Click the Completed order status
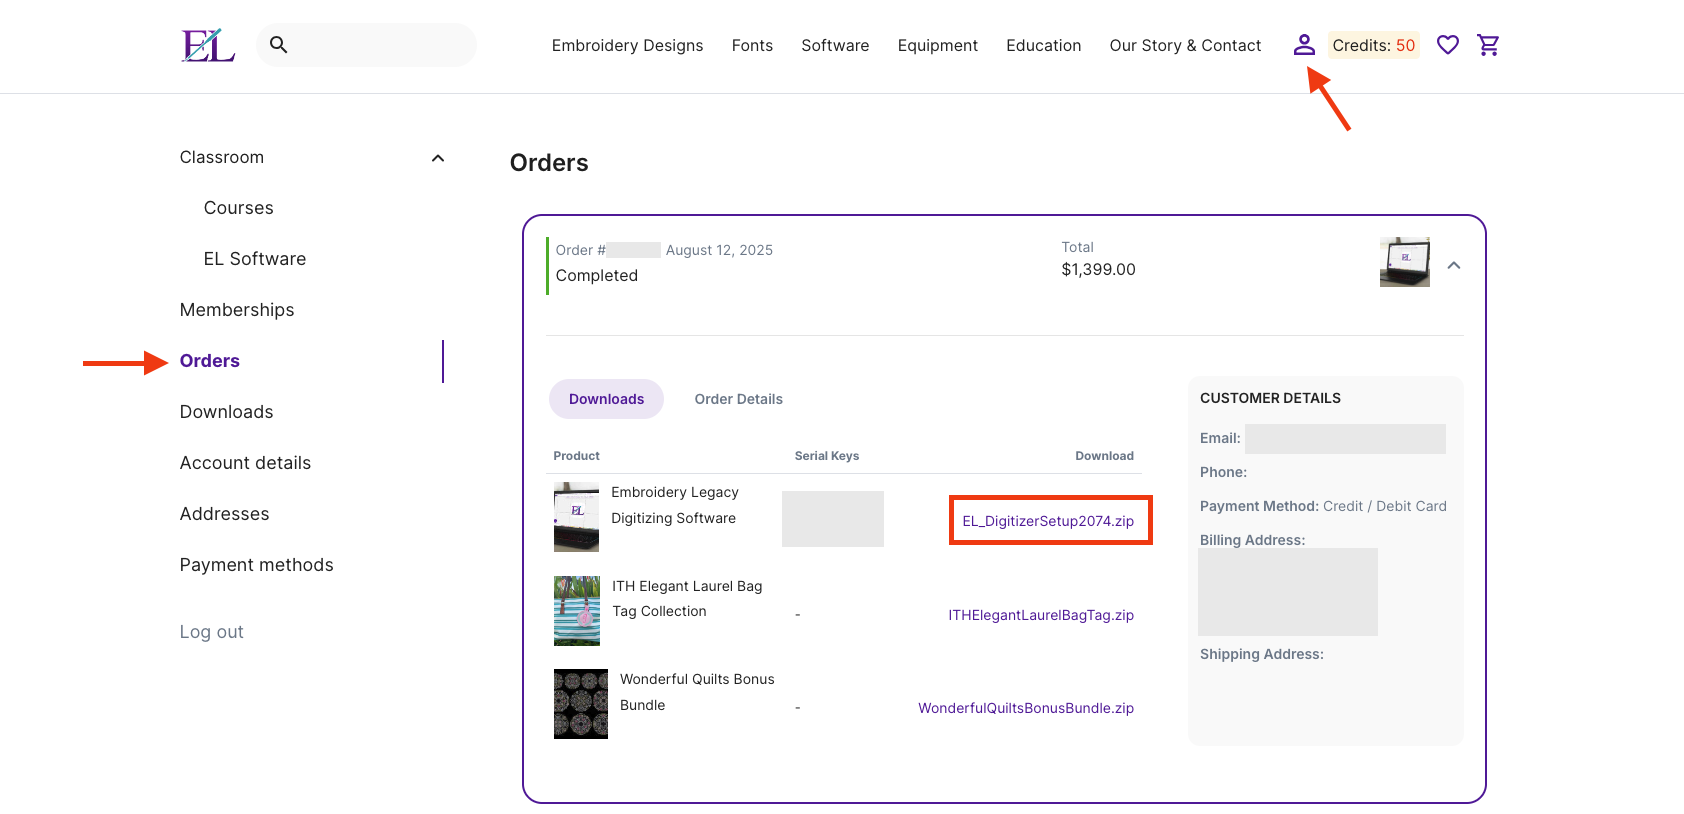The width and height of the screenshot is (1684, 814). click(597, 276)
